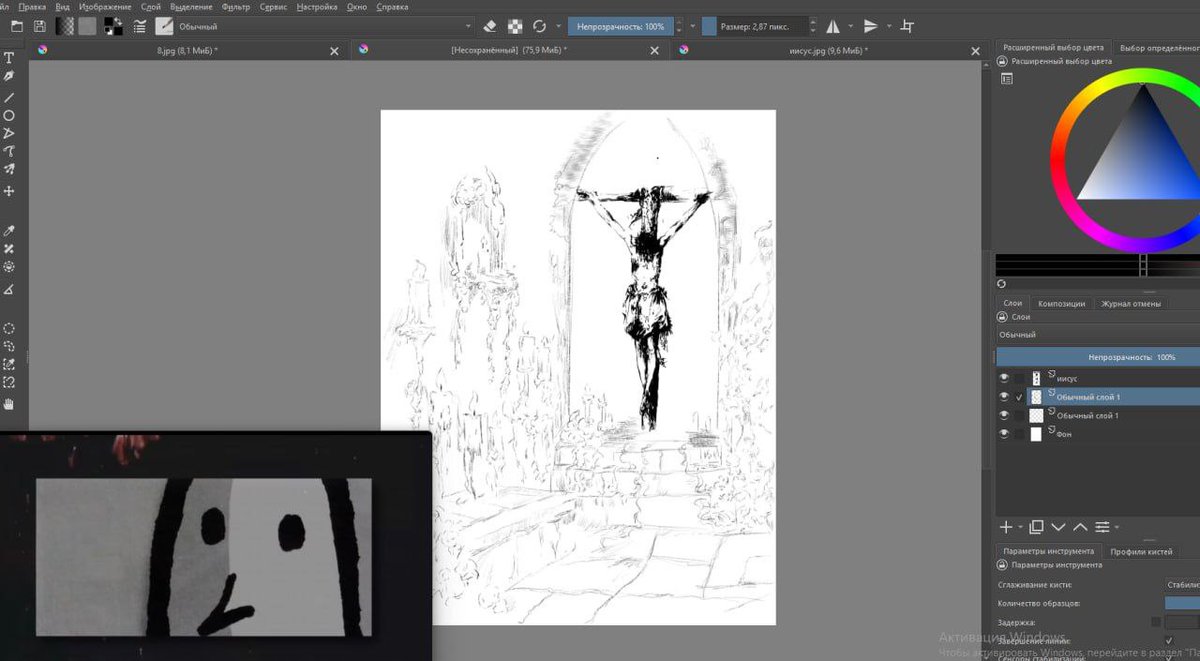Hide the иисус layer with its eye
Image resolution: width=1200 pixels, height=661 pixels.
(1004, 378)
